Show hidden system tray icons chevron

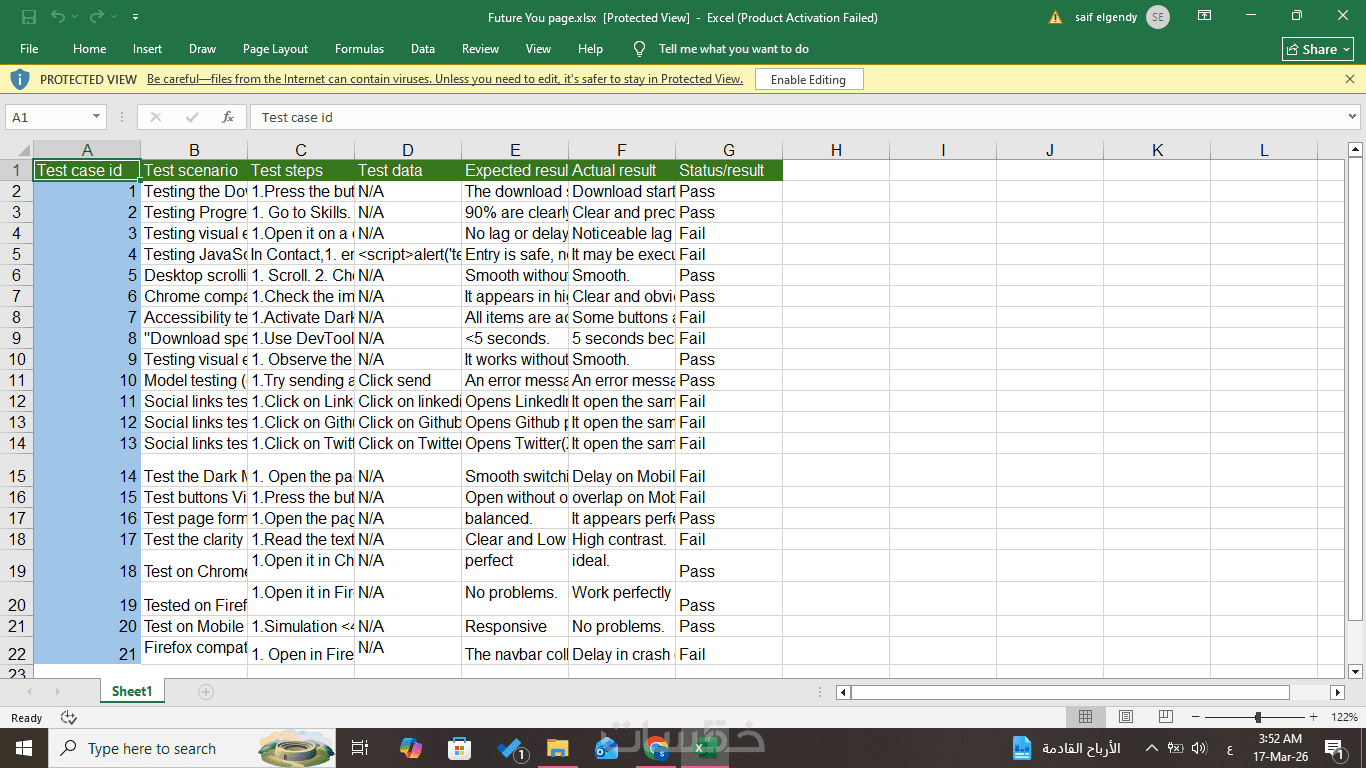[1151, 748]
